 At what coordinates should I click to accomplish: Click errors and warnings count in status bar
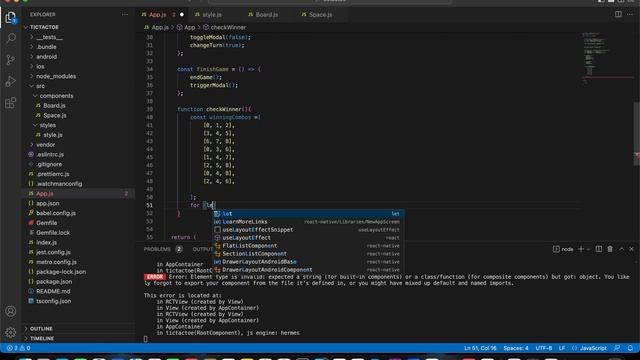18,348
